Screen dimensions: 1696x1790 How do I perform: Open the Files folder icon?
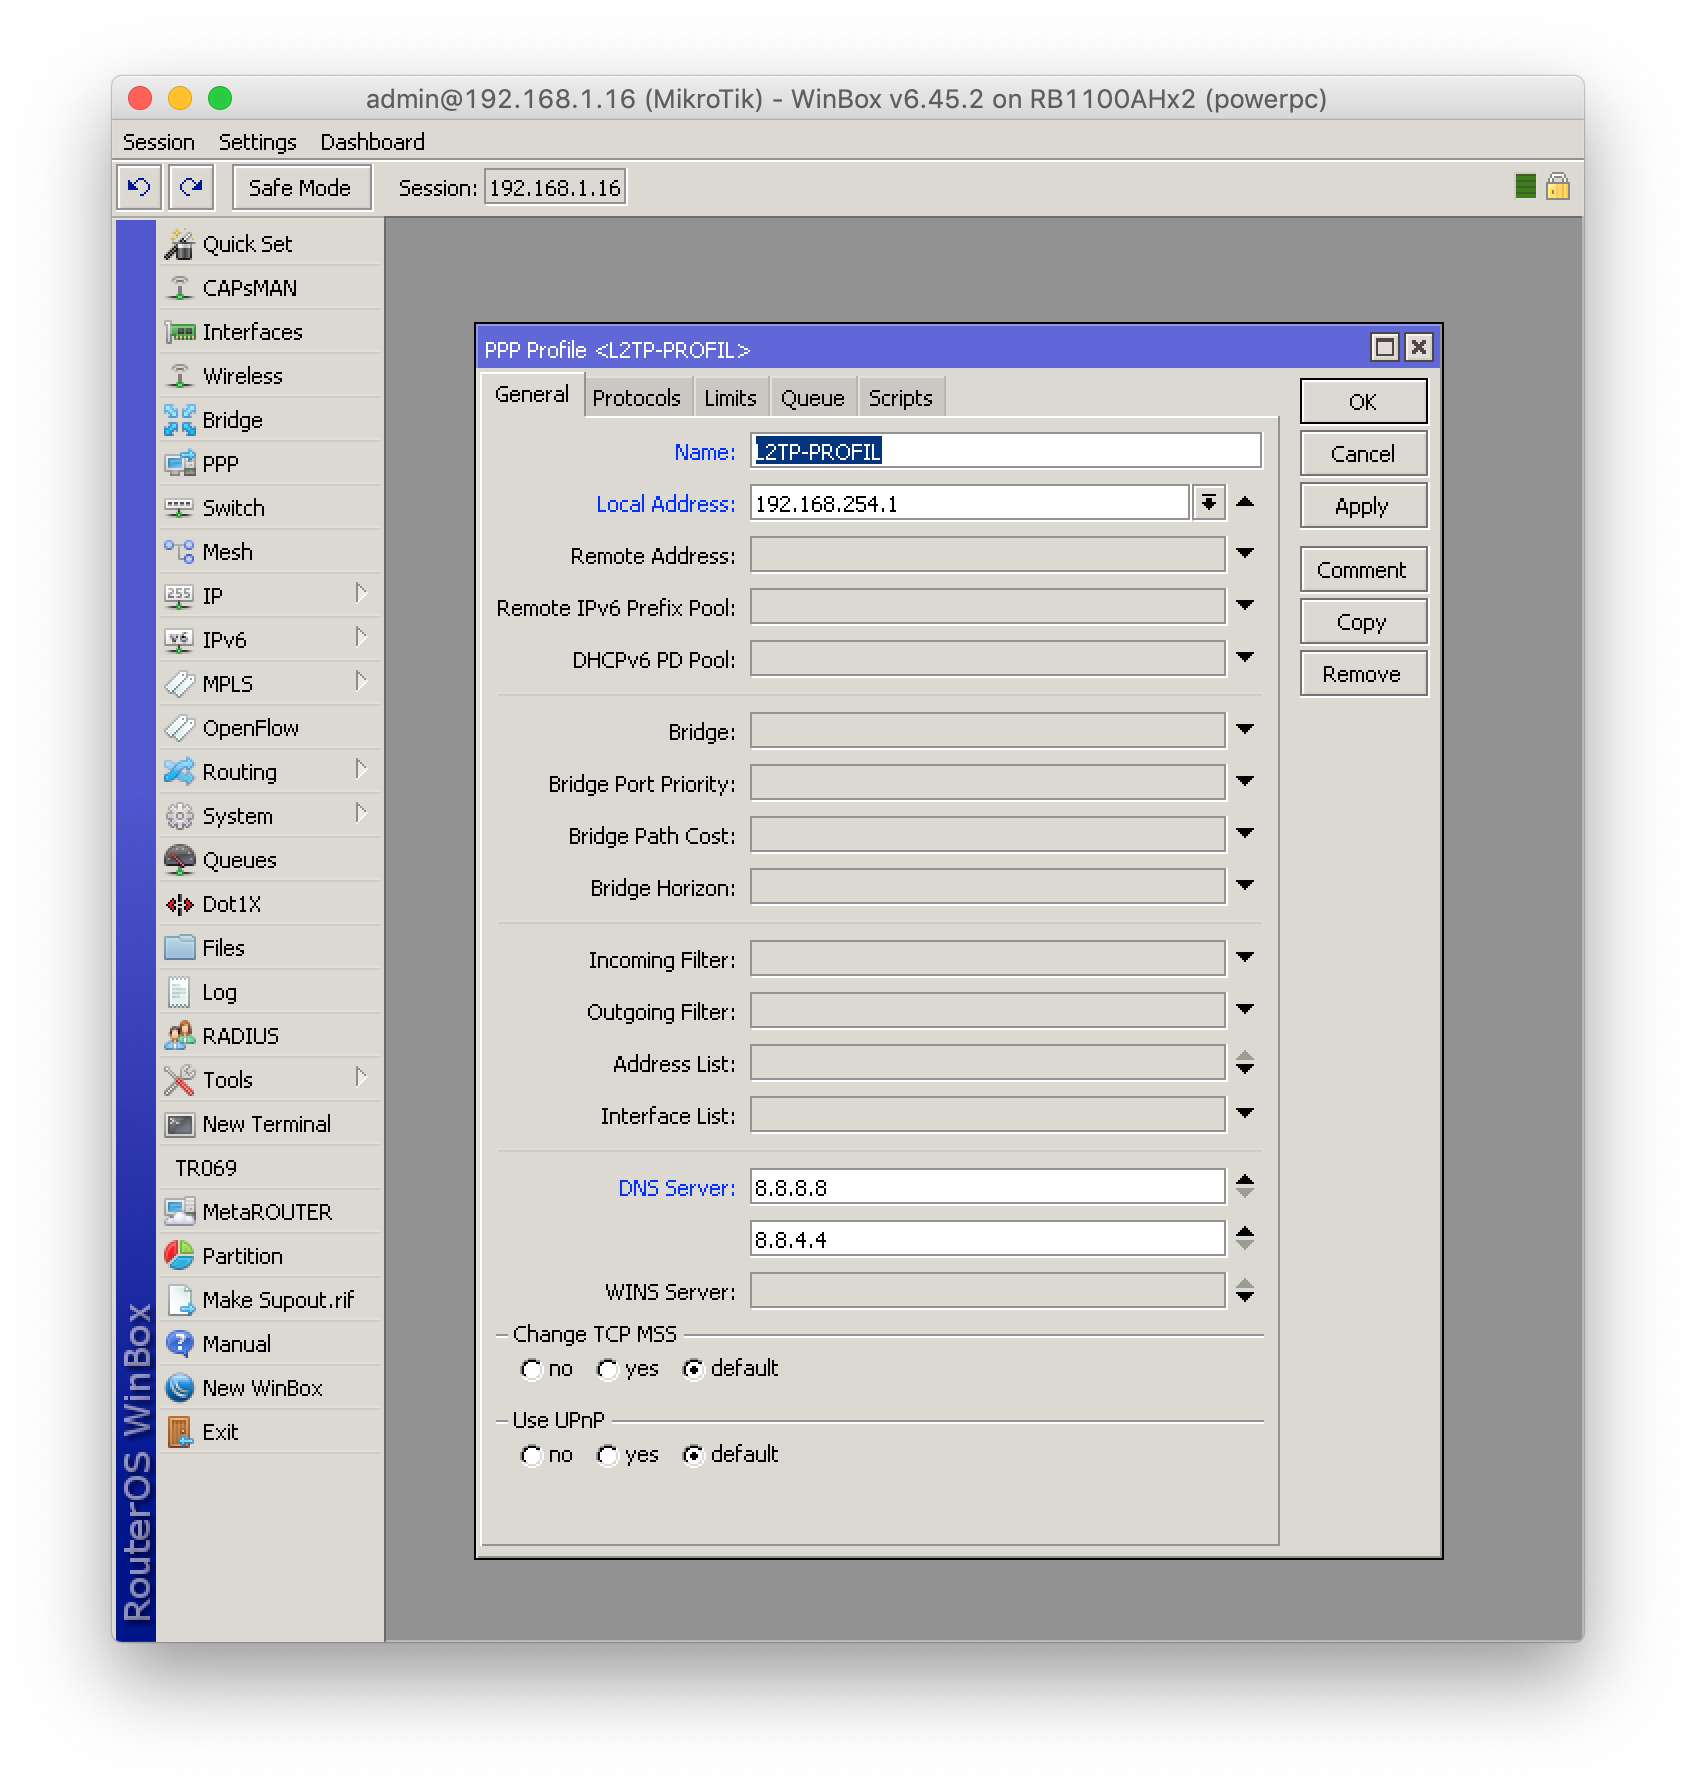coord(179,948)
